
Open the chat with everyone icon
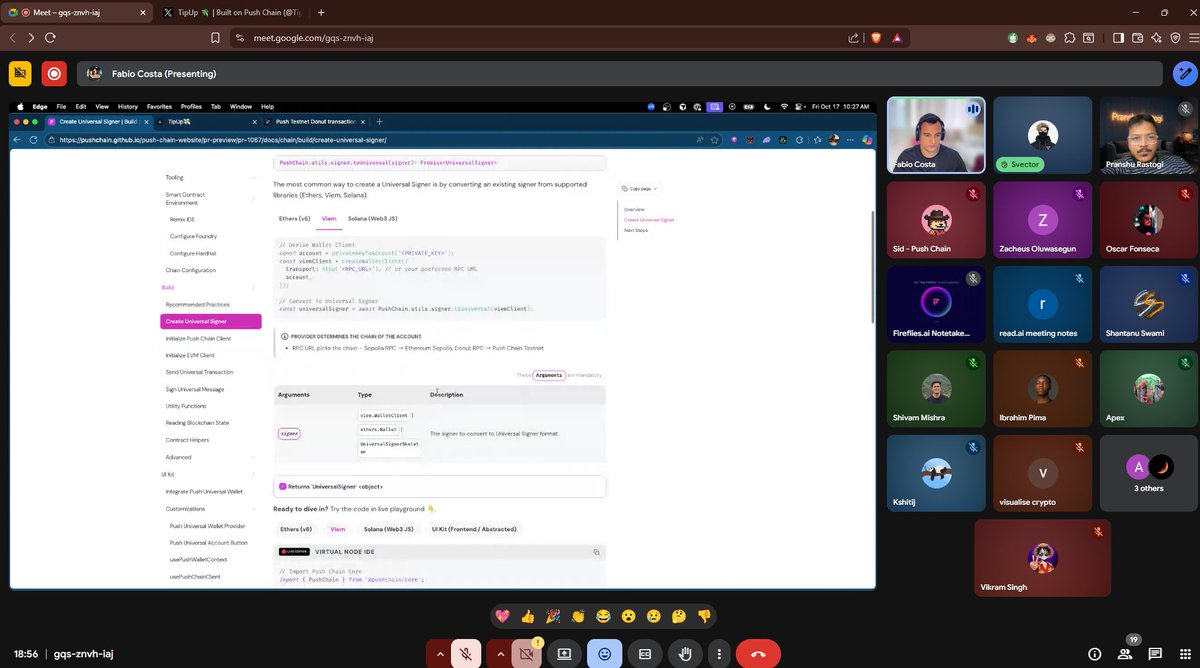pos(1155,654)
